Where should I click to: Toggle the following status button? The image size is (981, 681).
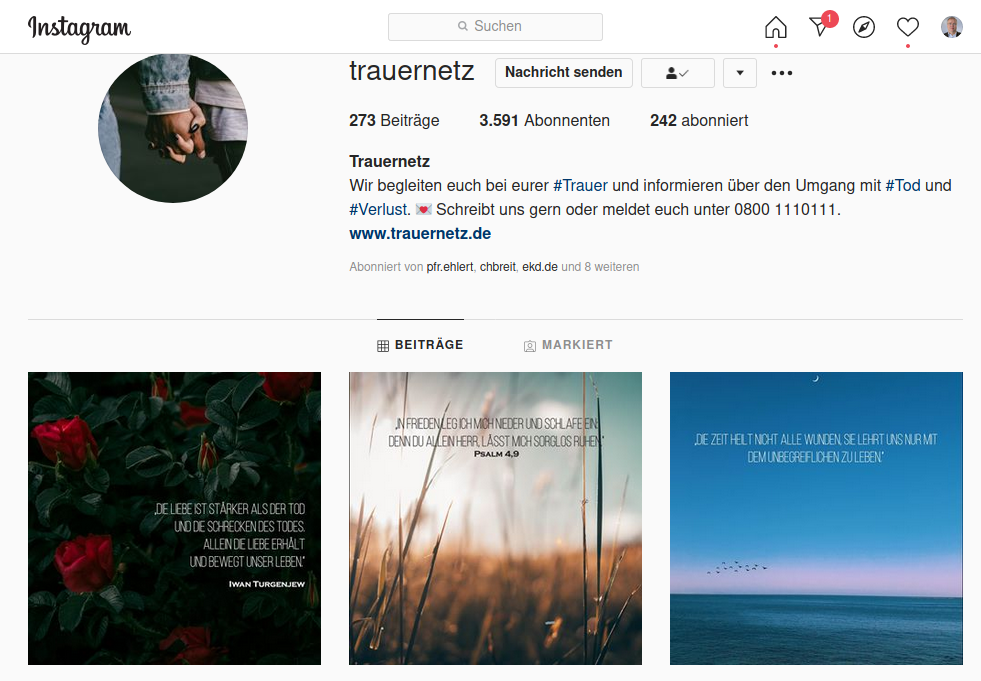click(x=678, y=73)
